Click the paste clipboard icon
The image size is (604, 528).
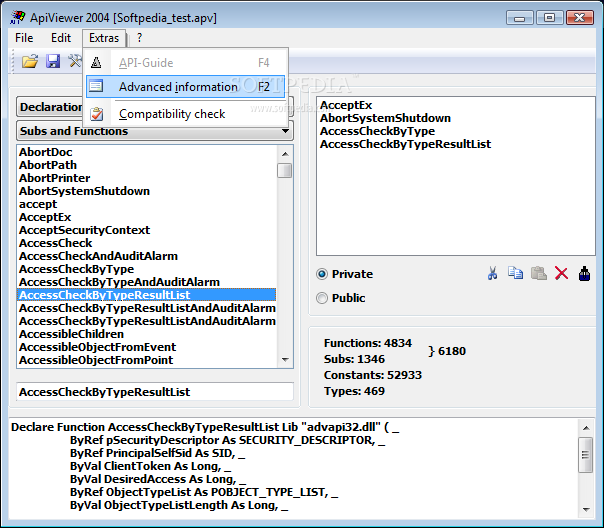pyautogui.click(x=539, y=273)
